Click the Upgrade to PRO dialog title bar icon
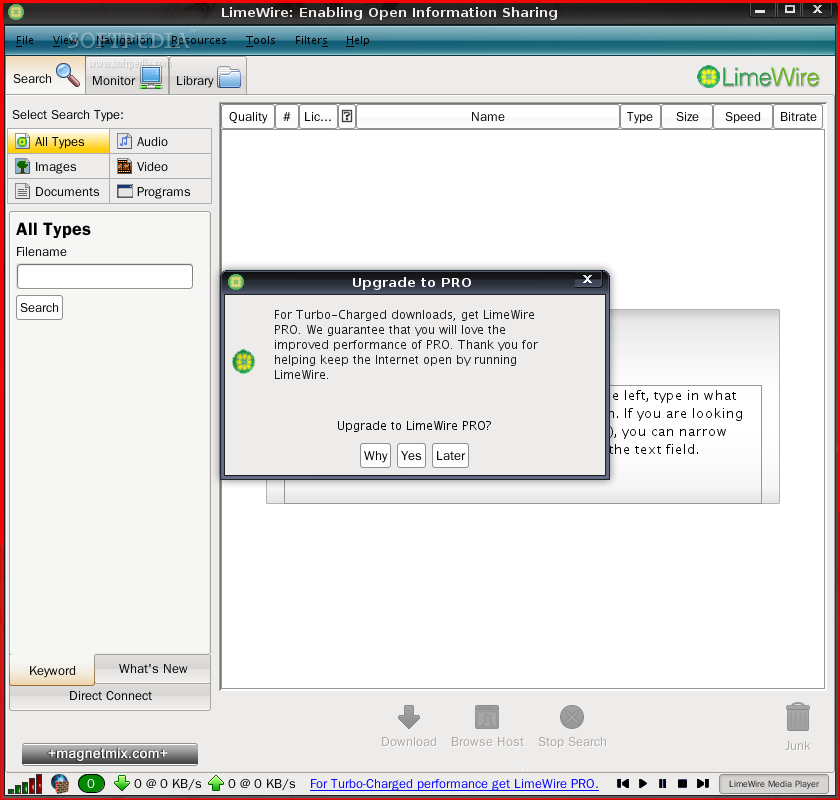Image resolution: width=840 pixels, height=800 pixels. coord(236,282)
